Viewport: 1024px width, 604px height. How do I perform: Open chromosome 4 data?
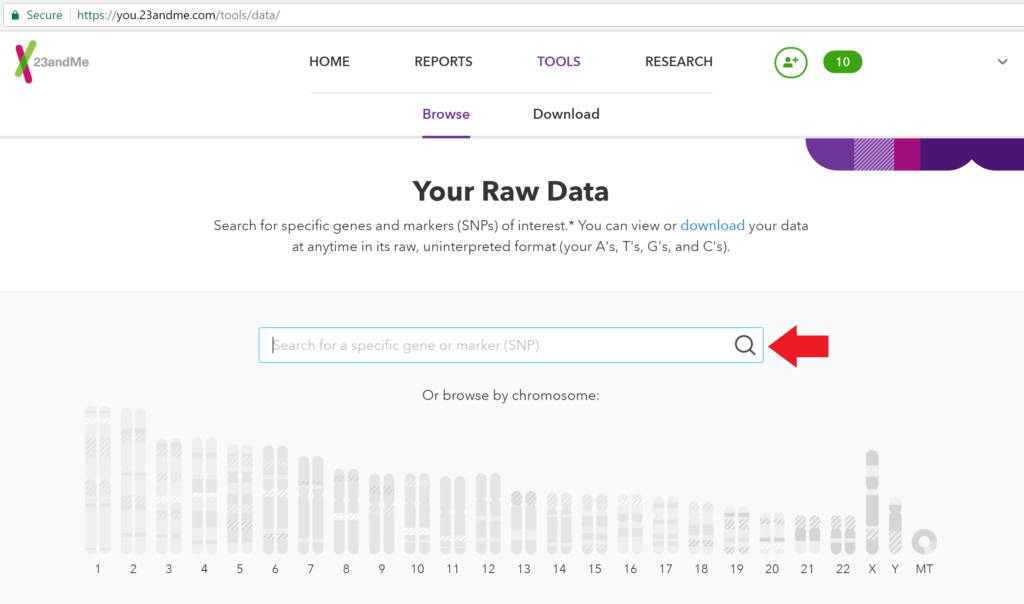(x=204, y=496)
